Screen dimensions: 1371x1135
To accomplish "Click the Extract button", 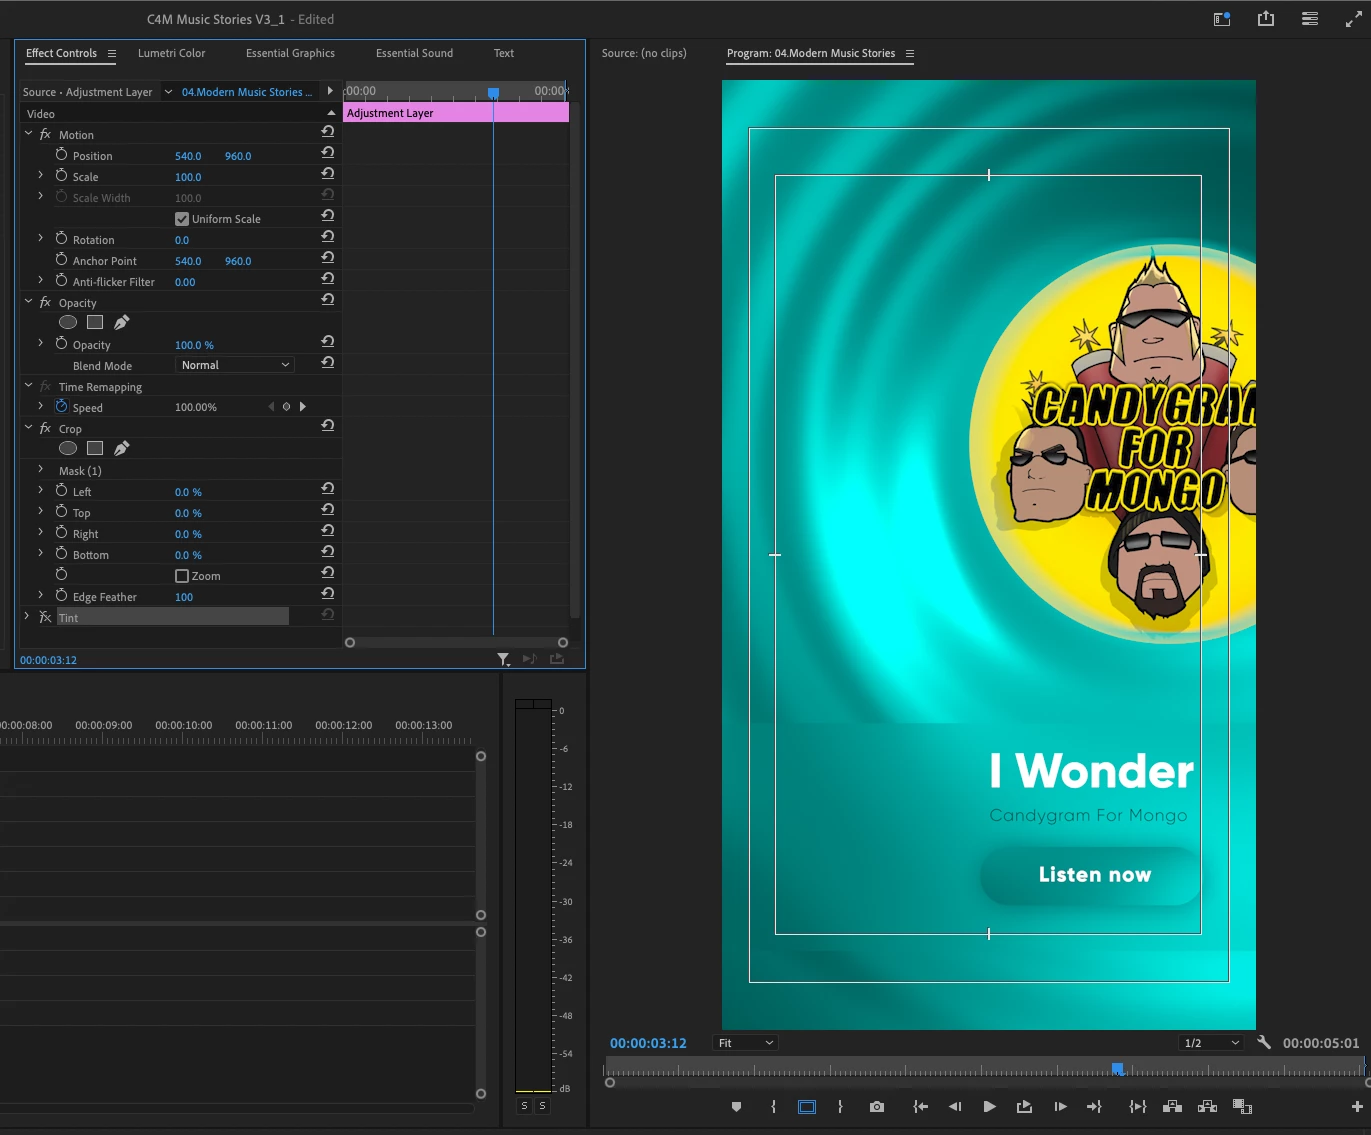I will 1207,1107.
